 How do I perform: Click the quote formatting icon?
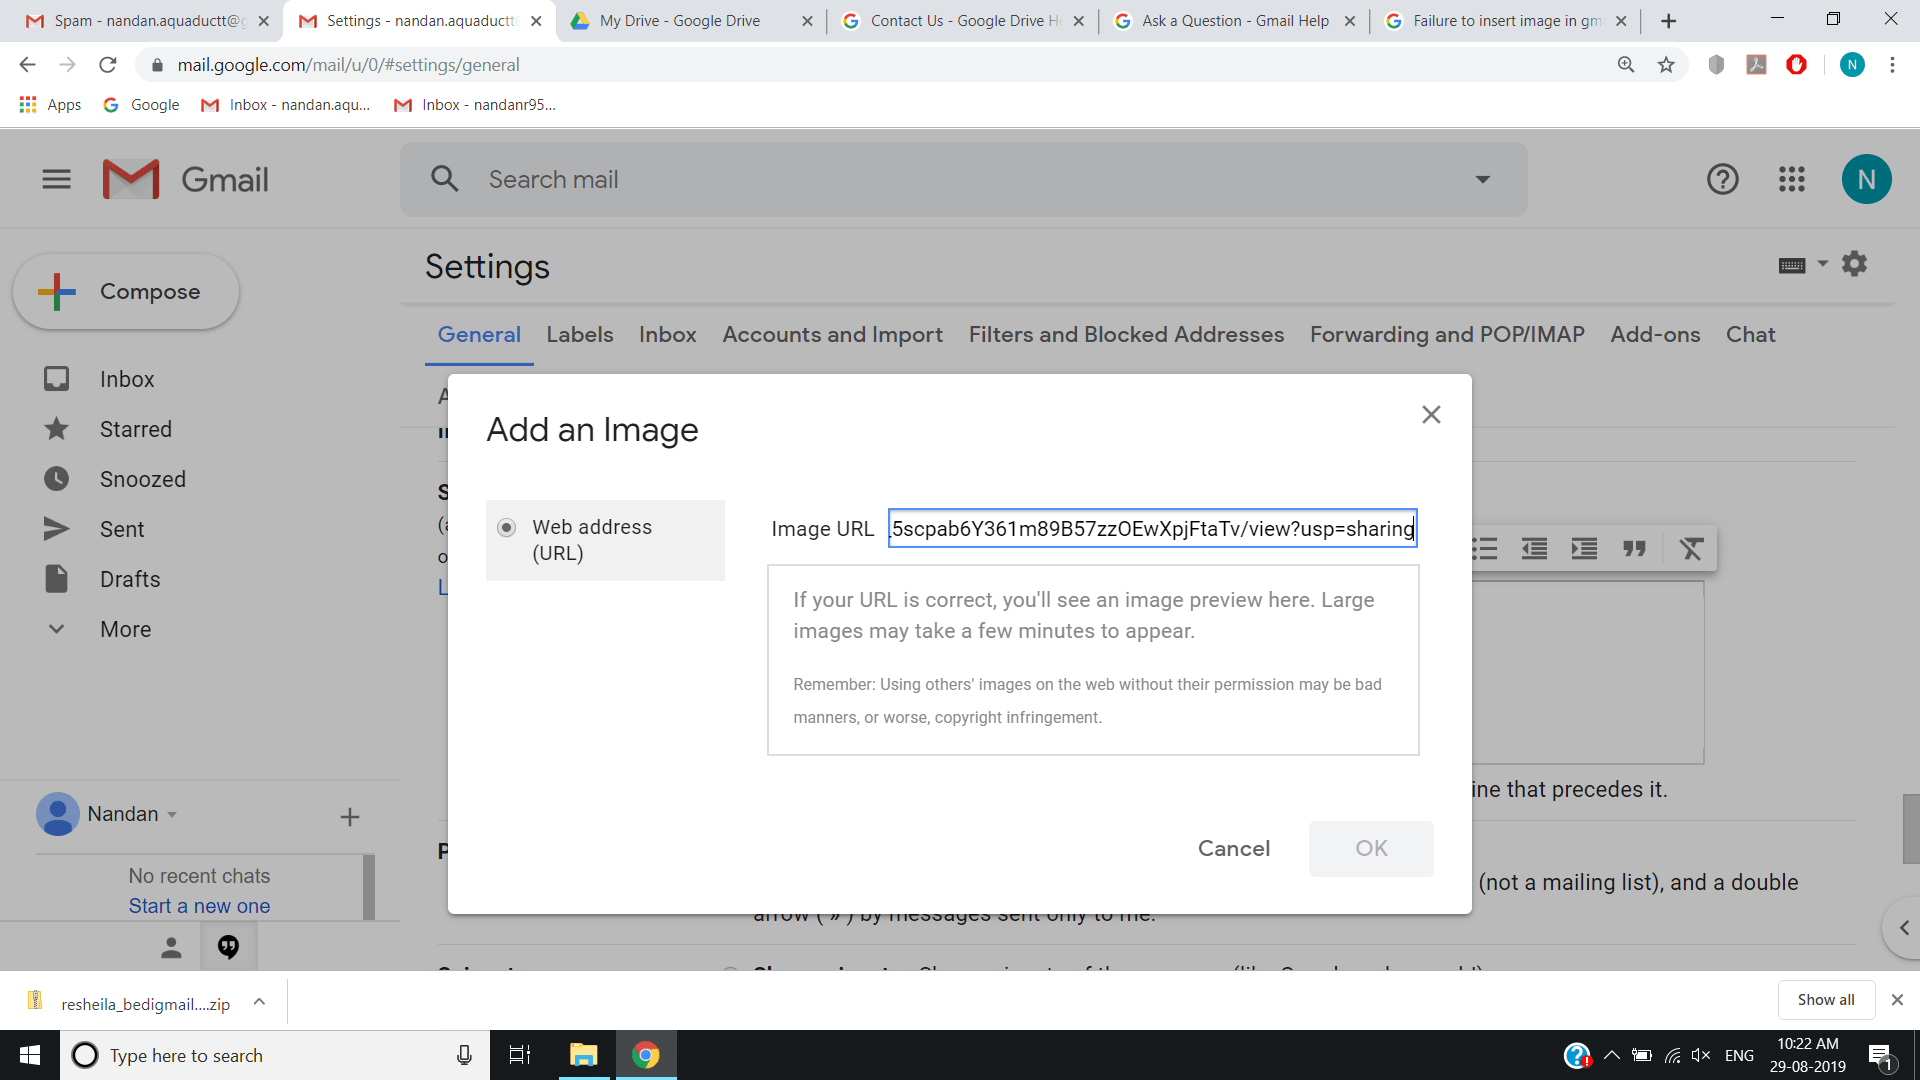(x=1634, y=549)
